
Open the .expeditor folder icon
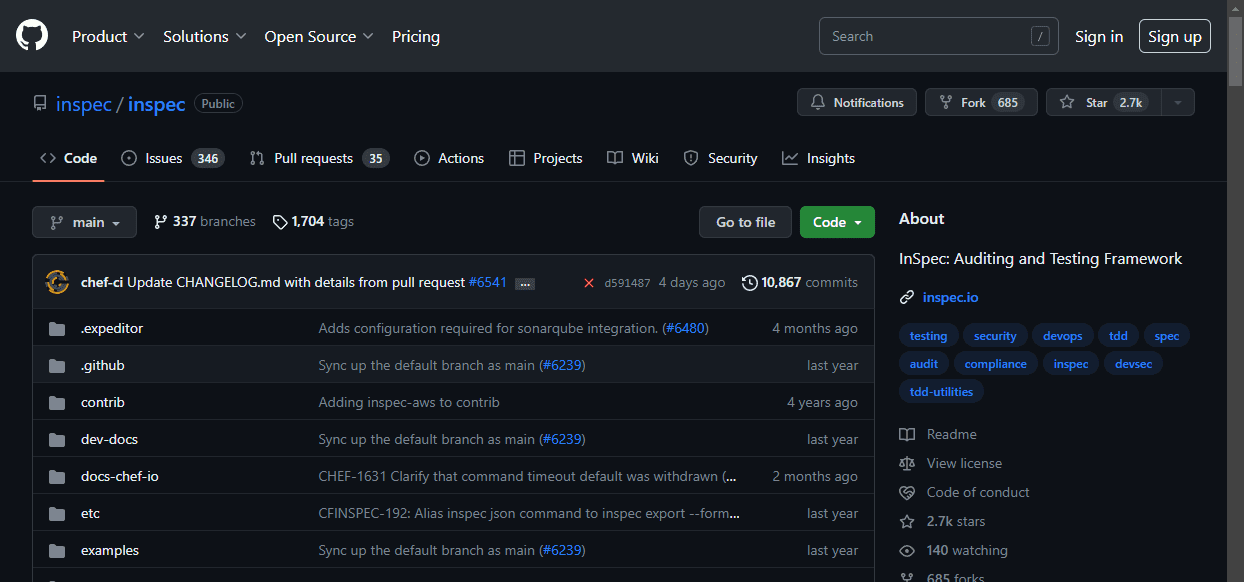point(57,328)
